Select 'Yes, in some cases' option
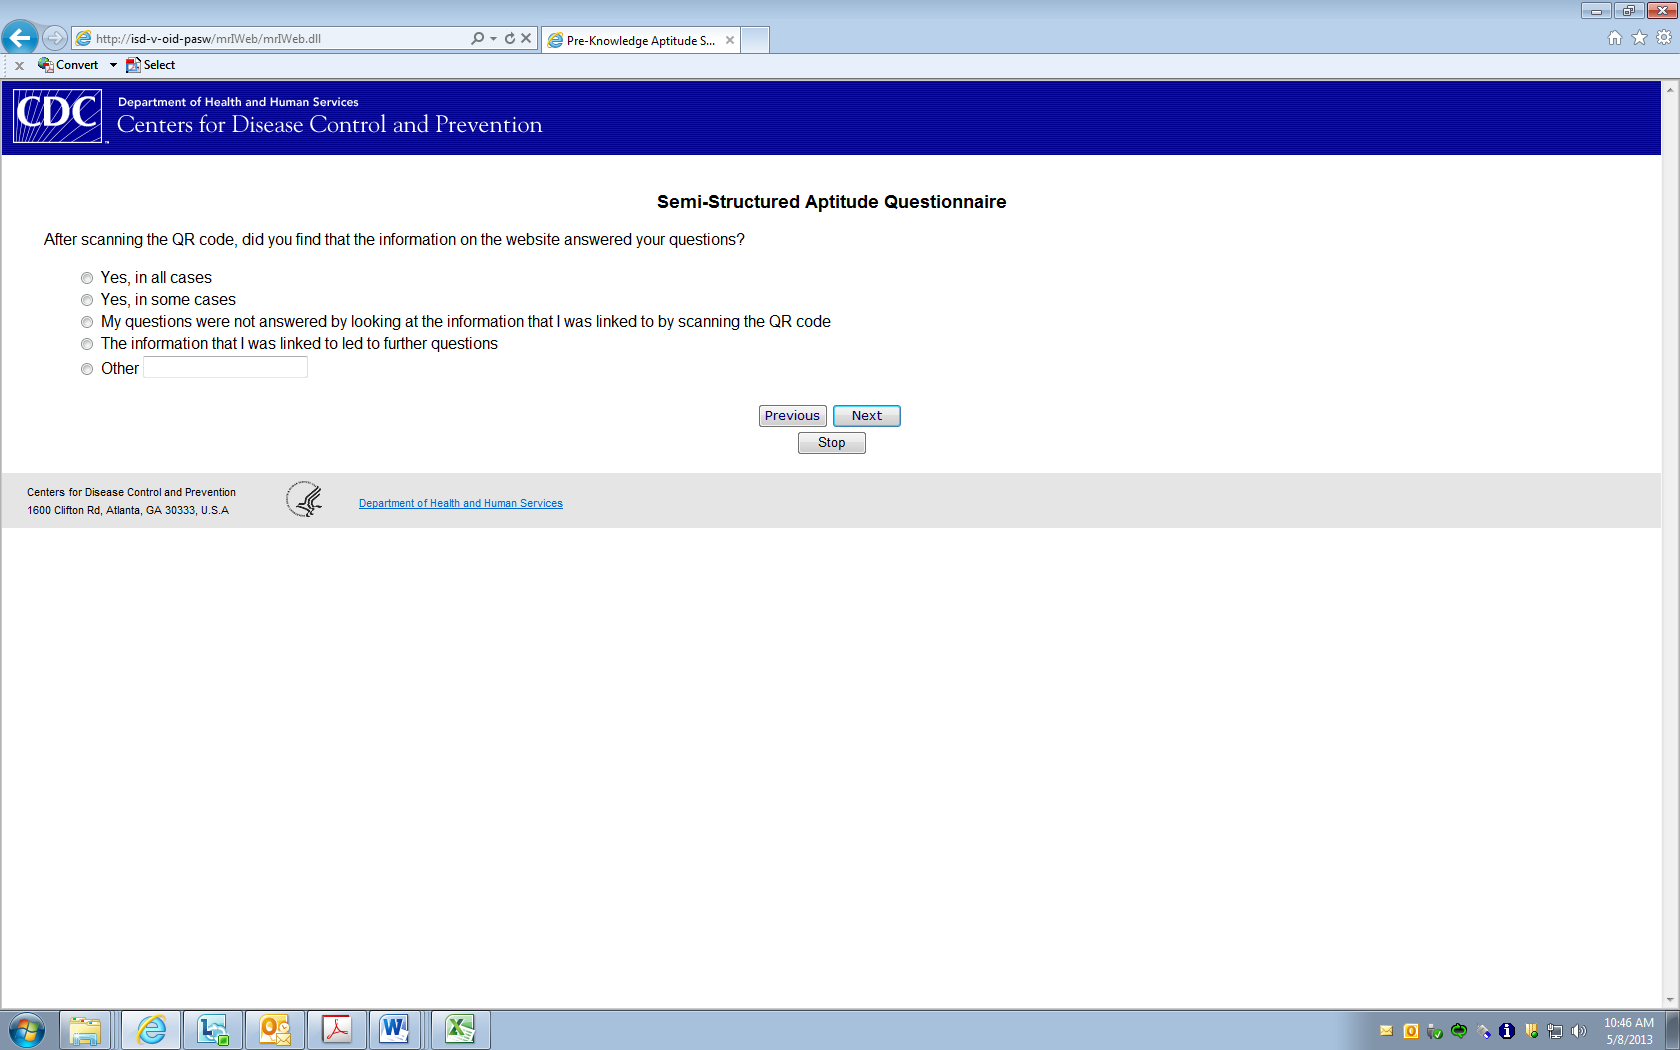Viewport: 1680px width, 1050px height. [x=87, y=300]
